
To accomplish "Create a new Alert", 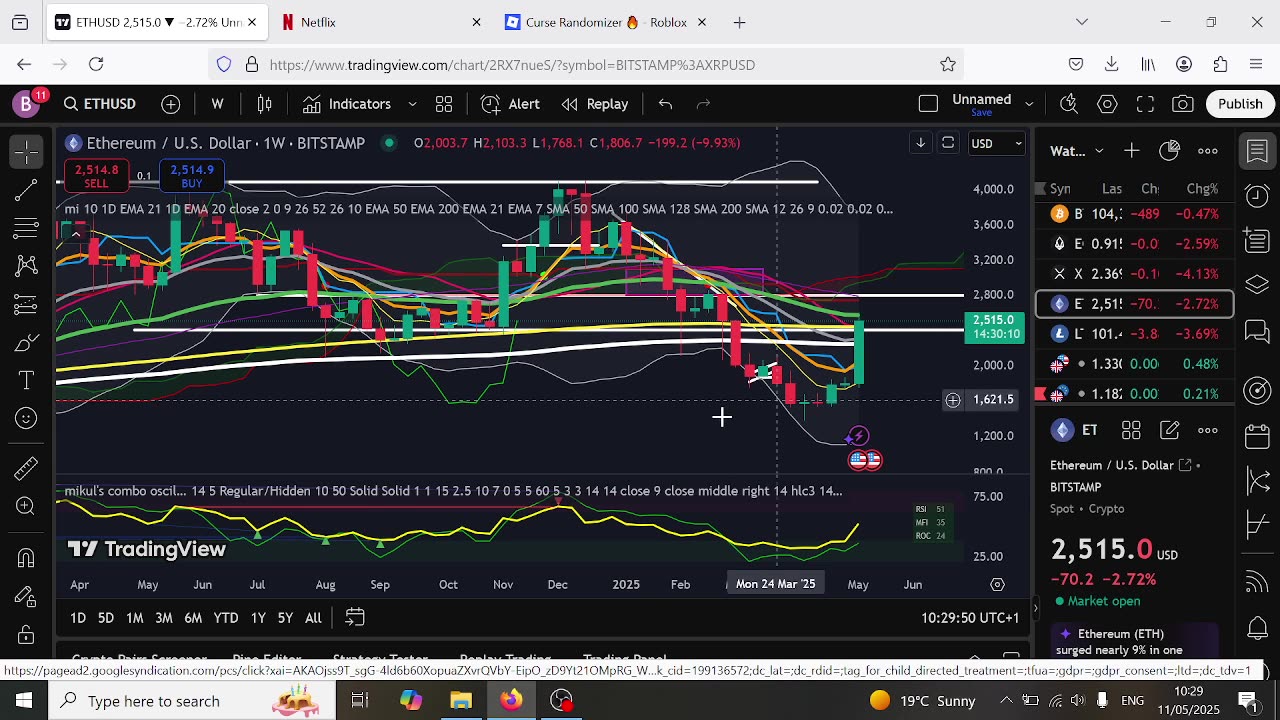I will [511, 104].
